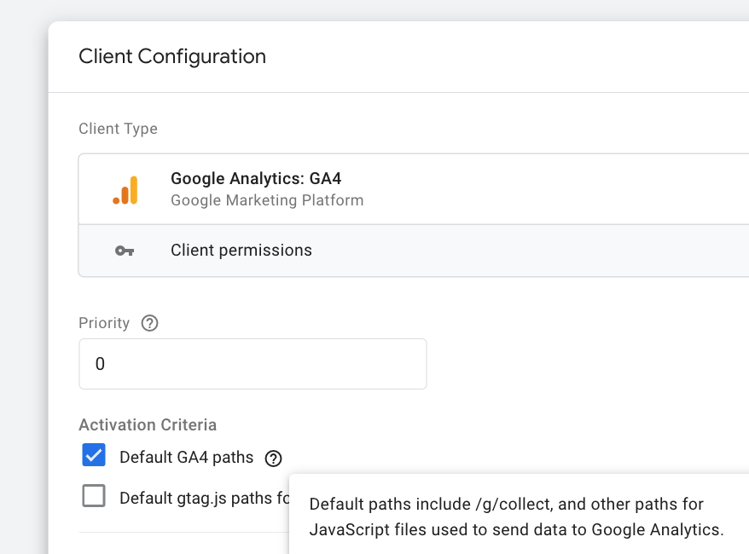
Task: Enable the Default gtag.js paths checkbox
Action: [94, 496]
